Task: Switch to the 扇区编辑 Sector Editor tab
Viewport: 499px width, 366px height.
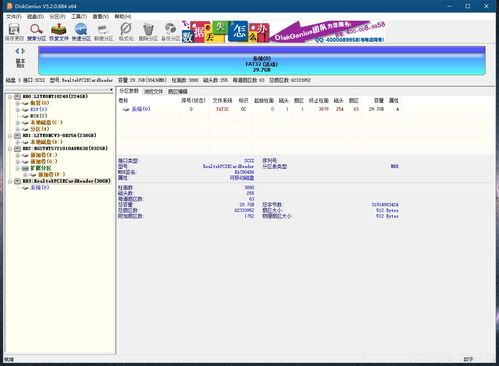Action: pos(178,91)
